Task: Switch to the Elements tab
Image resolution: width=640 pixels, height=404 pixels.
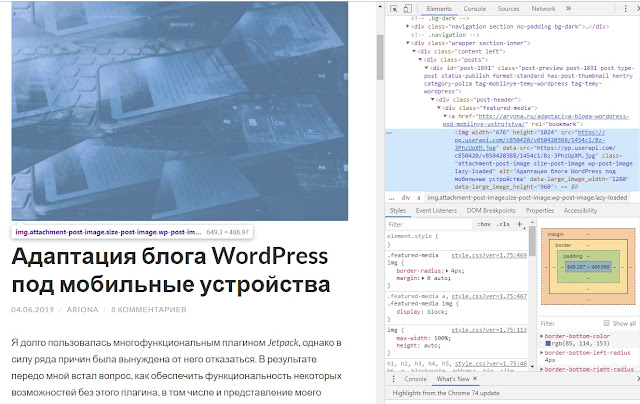Action: pyautogui.click(x=439, y=9)
